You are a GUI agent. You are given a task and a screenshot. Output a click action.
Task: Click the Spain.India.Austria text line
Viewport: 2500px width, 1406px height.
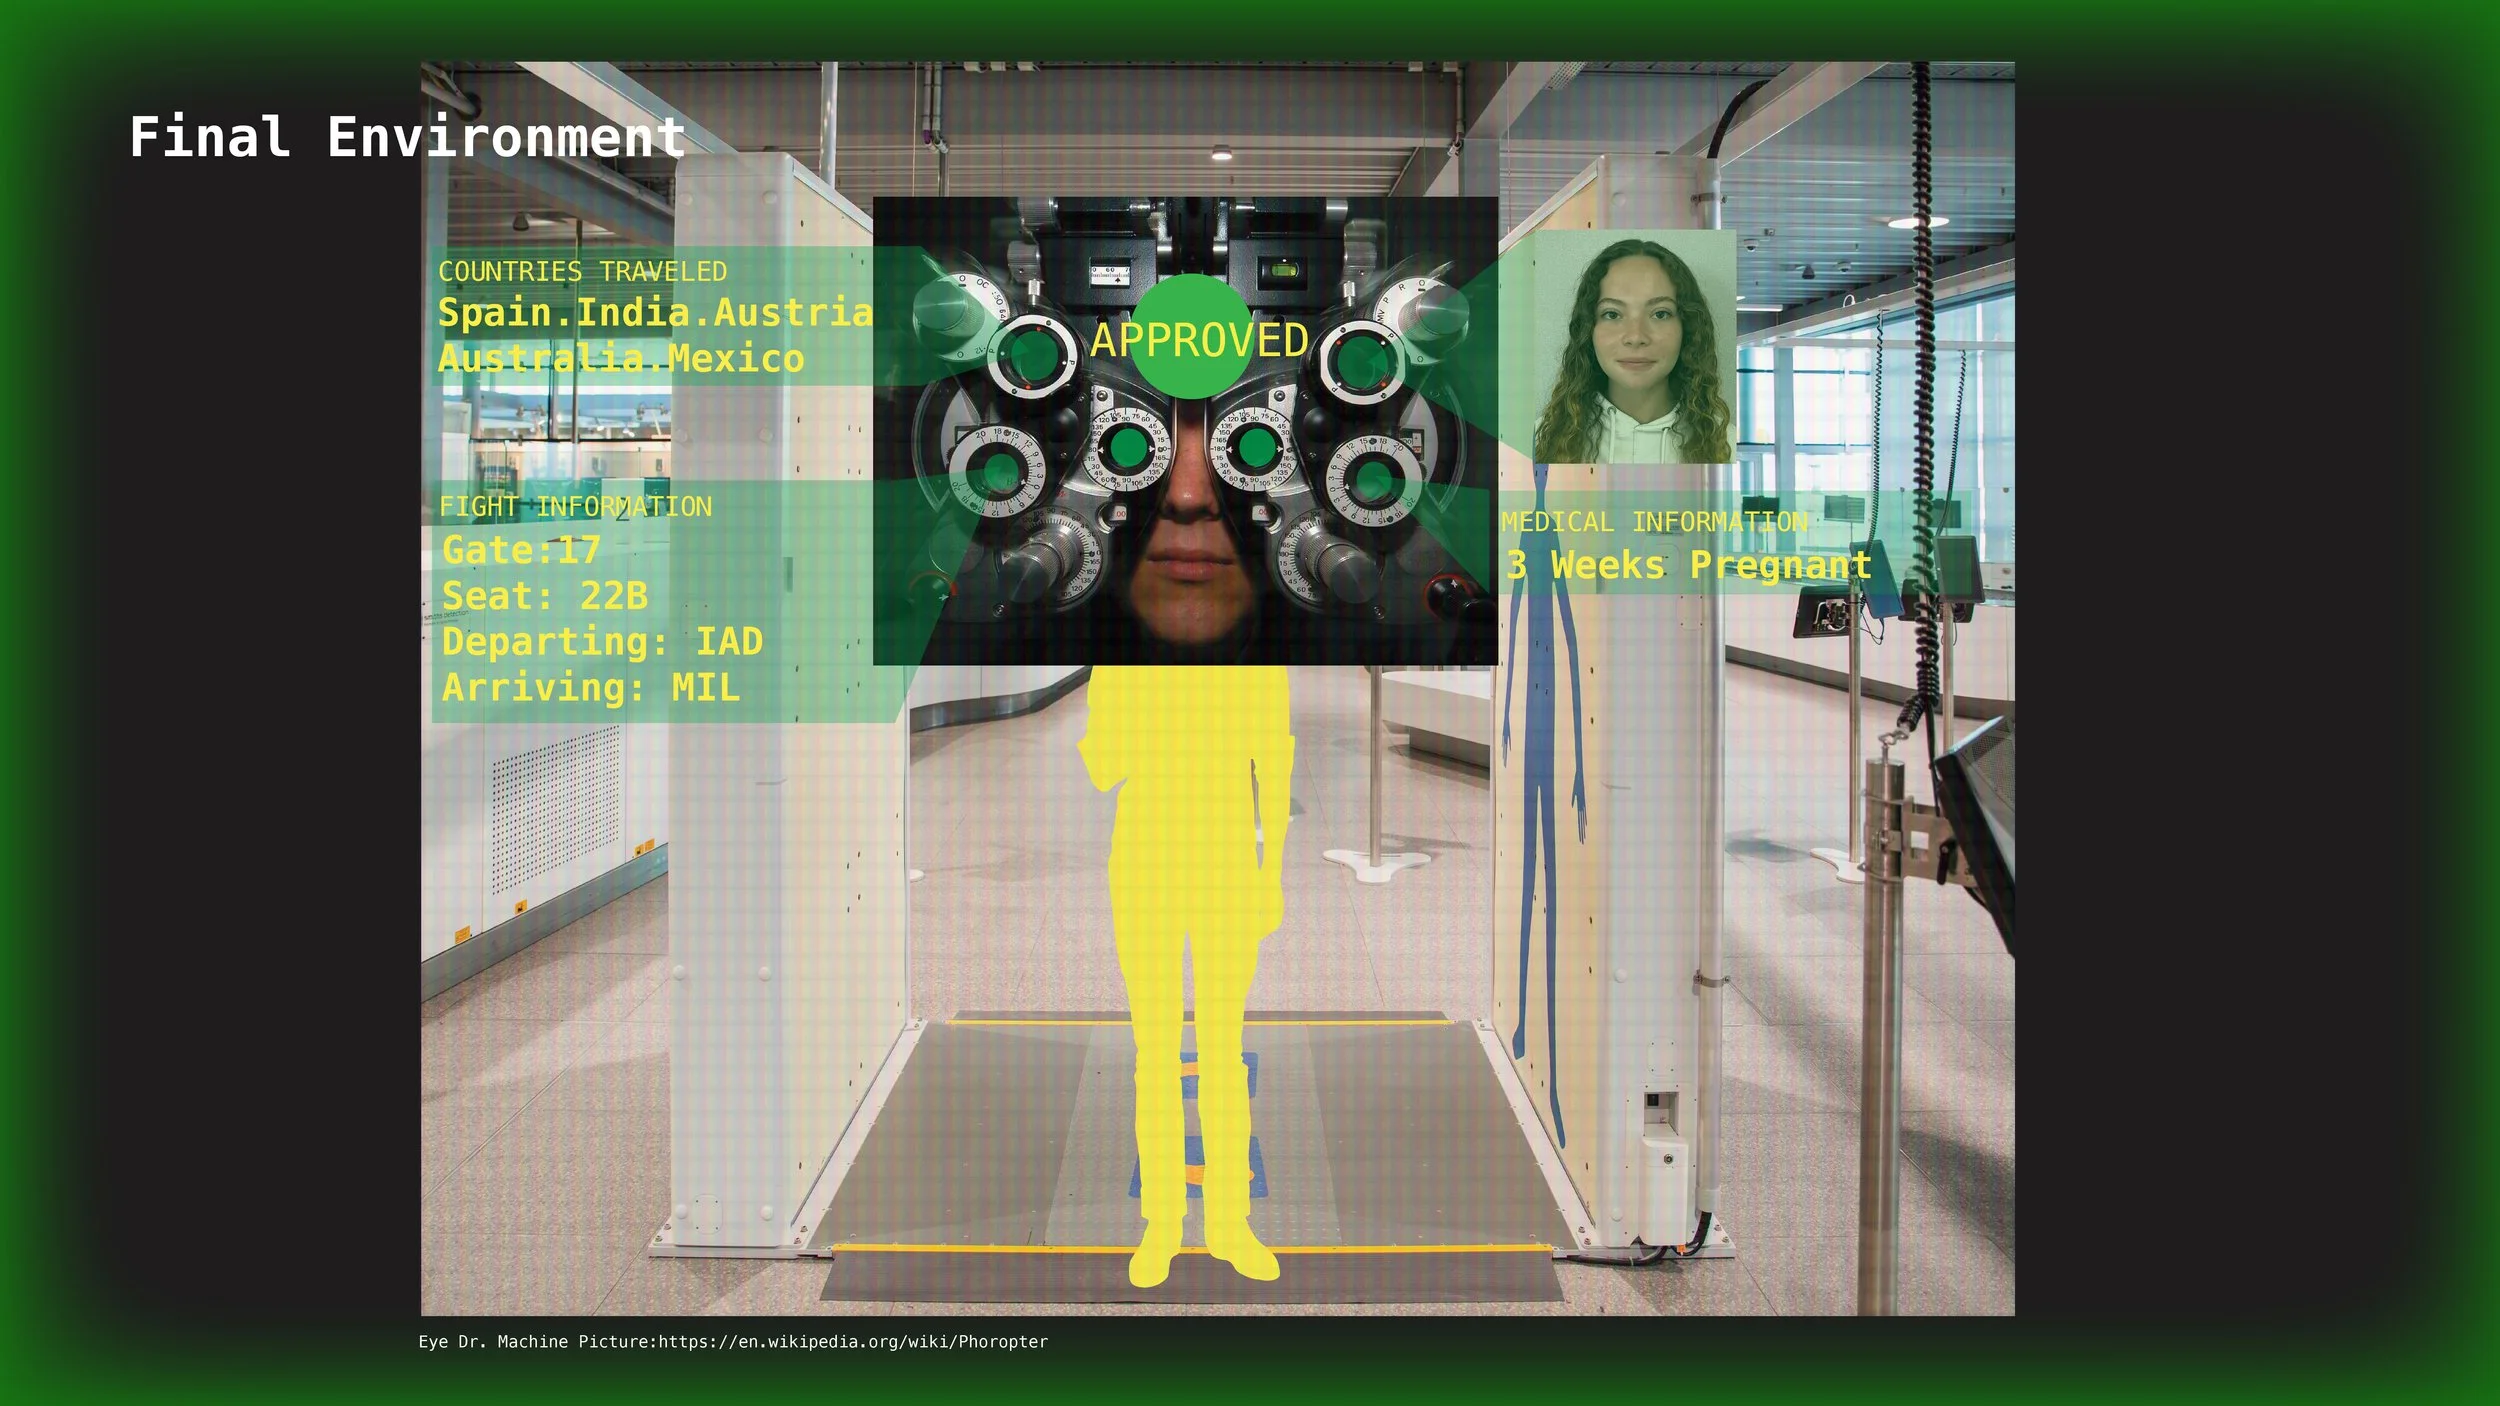pyautogui.click(x=655, y=313)
